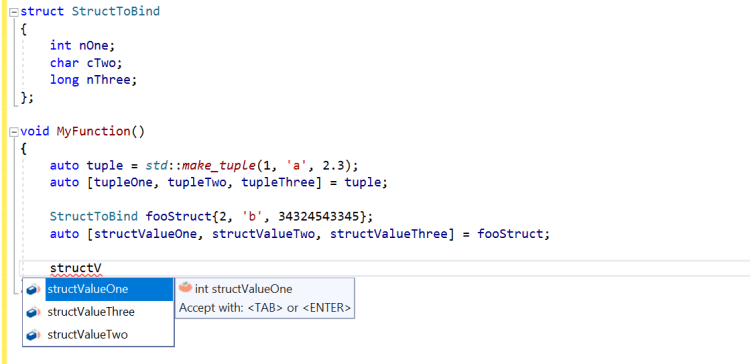Click the 'int structValueOne' tooltip text
This screenshot has width=750, height=364.
point(243,289)
